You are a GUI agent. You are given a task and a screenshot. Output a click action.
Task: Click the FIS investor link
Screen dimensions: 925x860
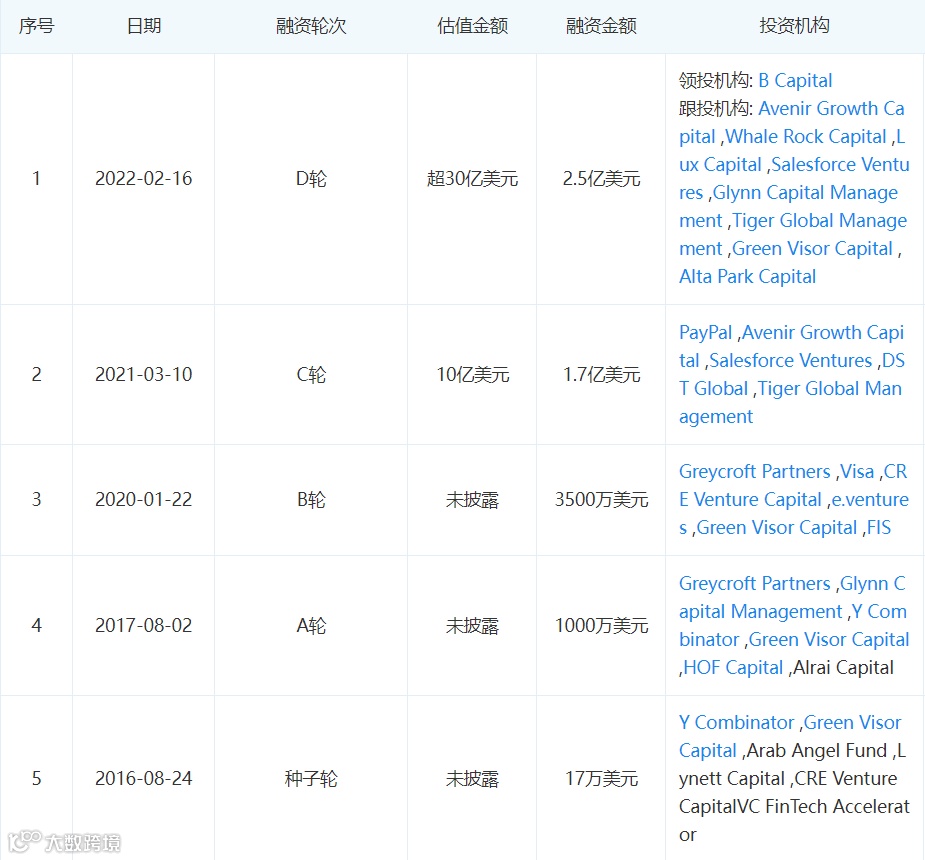pyautogui.click(x=878, y=527)
